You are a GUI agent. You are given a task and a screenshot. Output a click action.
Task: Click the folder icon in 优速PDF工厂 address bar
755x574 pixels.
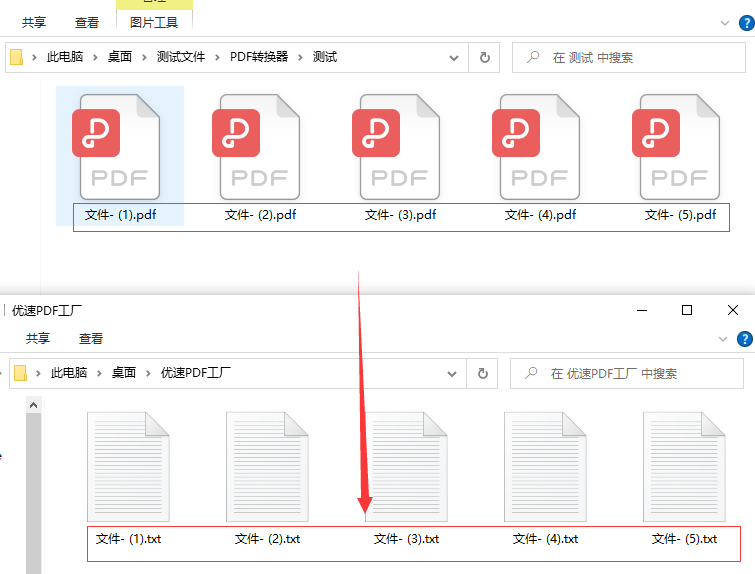[20, 373]
